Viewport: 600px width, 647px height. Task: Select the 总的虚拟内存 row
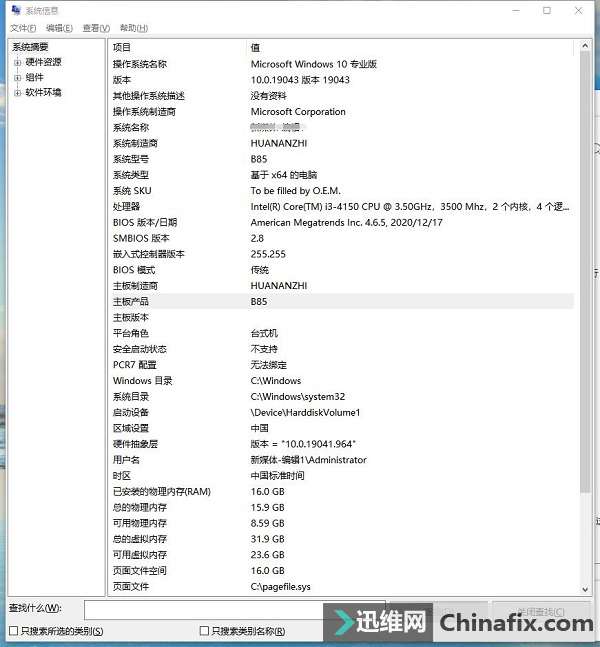tap(341, 539)
